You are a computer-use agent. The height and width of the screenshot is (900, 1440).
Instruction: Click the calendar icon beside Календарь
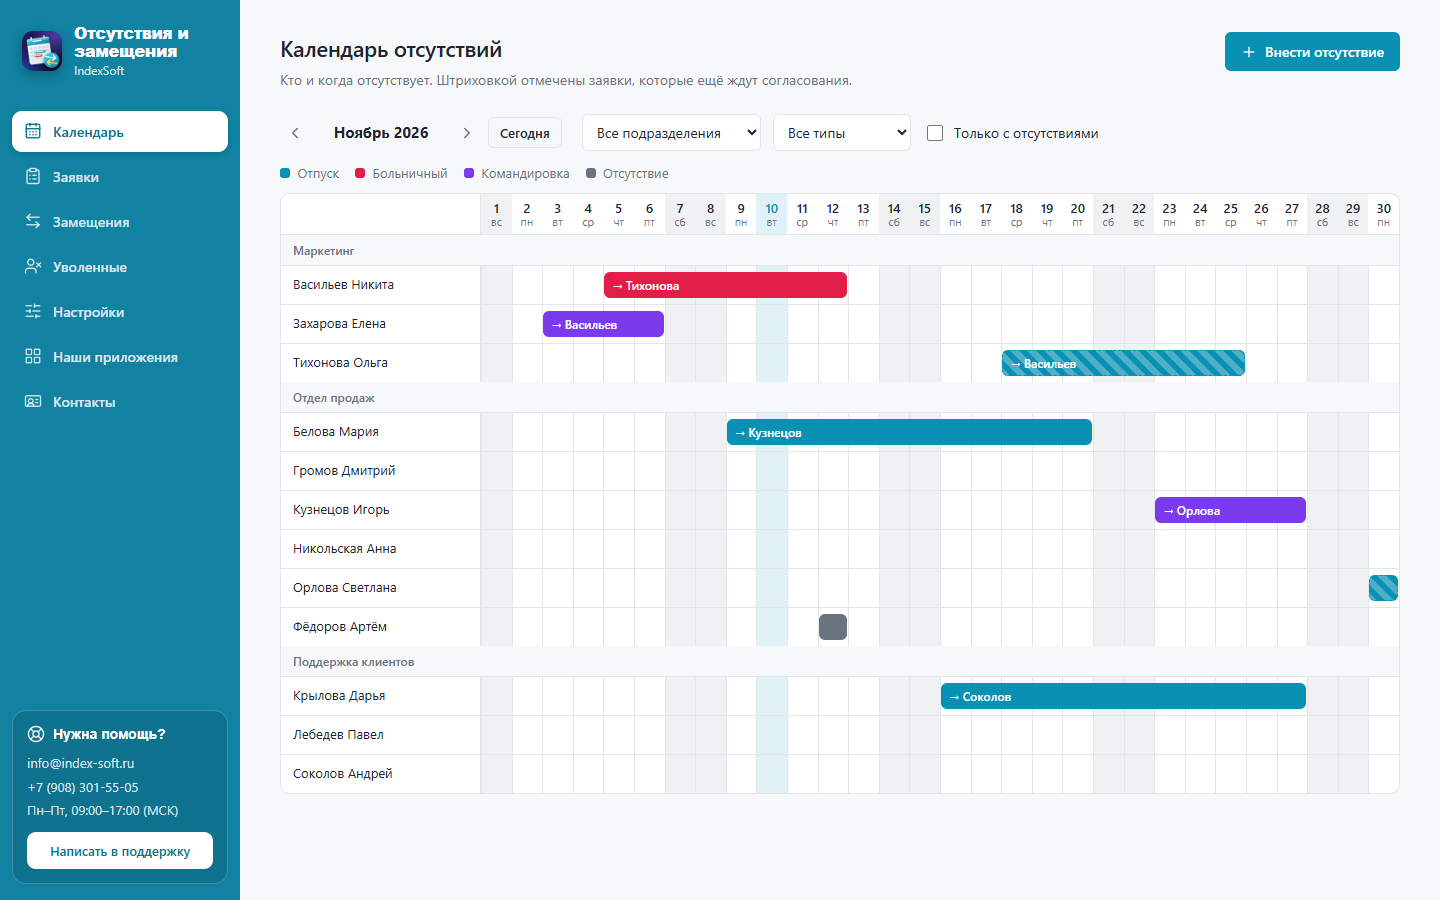[33, 131]
